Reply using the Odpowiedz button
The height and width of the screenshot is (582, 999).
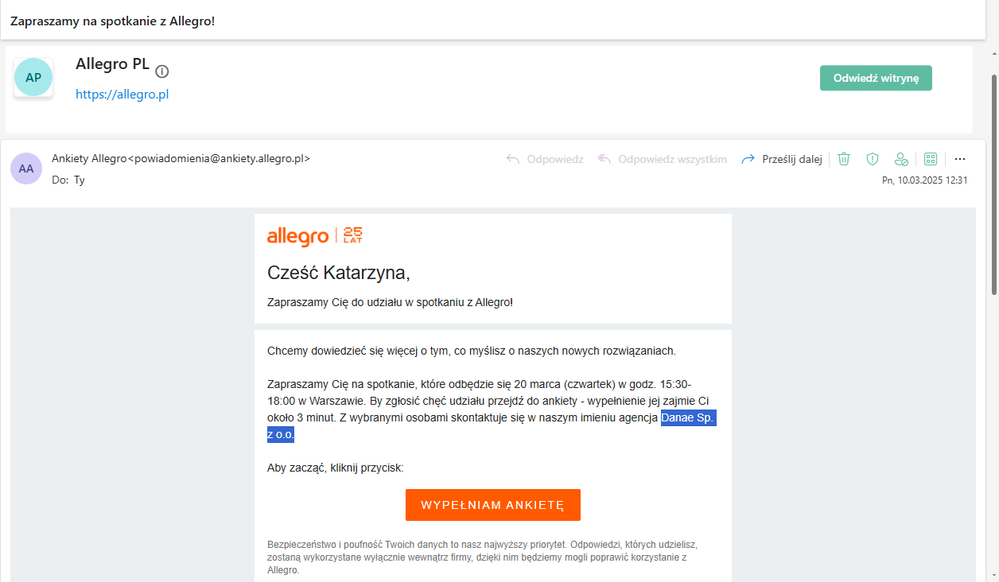[x=545, y=159]
